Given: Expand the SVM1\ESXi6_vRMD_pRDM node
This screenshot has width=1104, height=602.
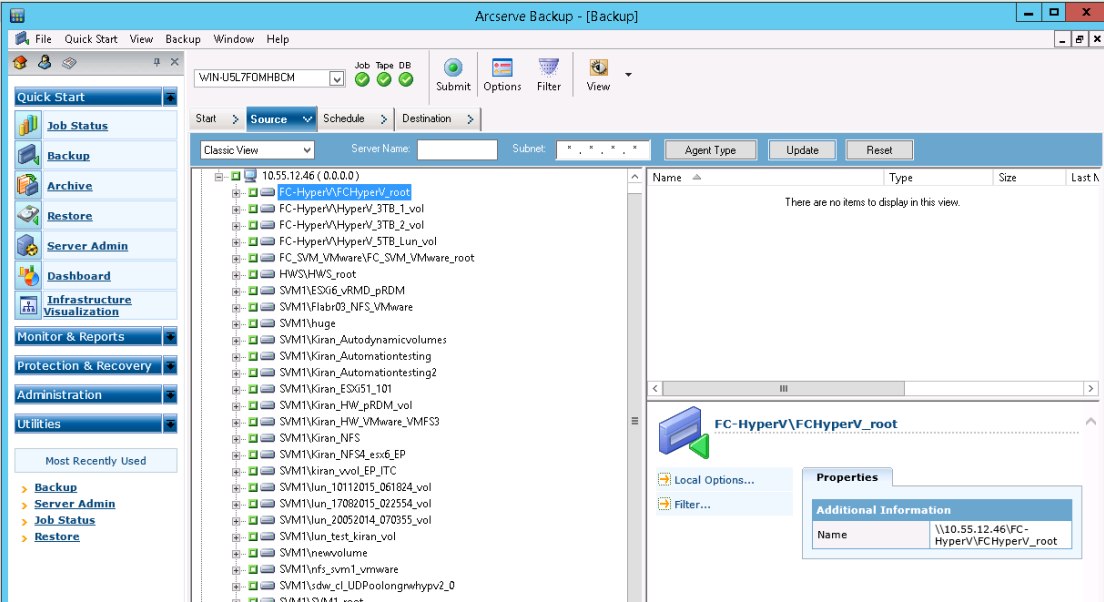Looking at the screenshot, I should pos(237,291).
